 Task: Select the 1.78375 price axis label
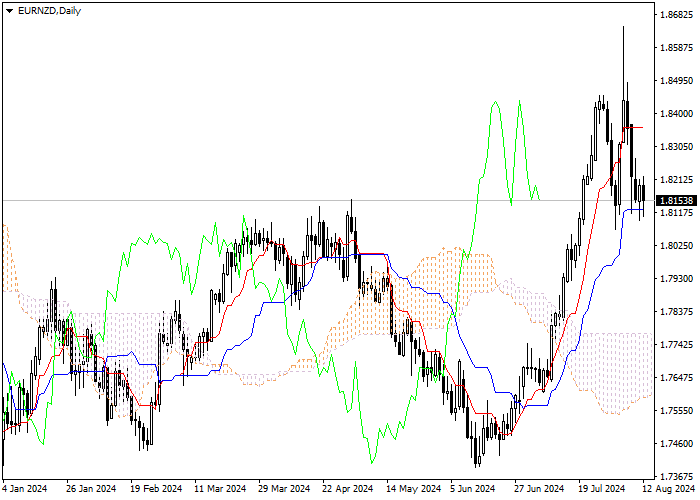pos(677,312)
